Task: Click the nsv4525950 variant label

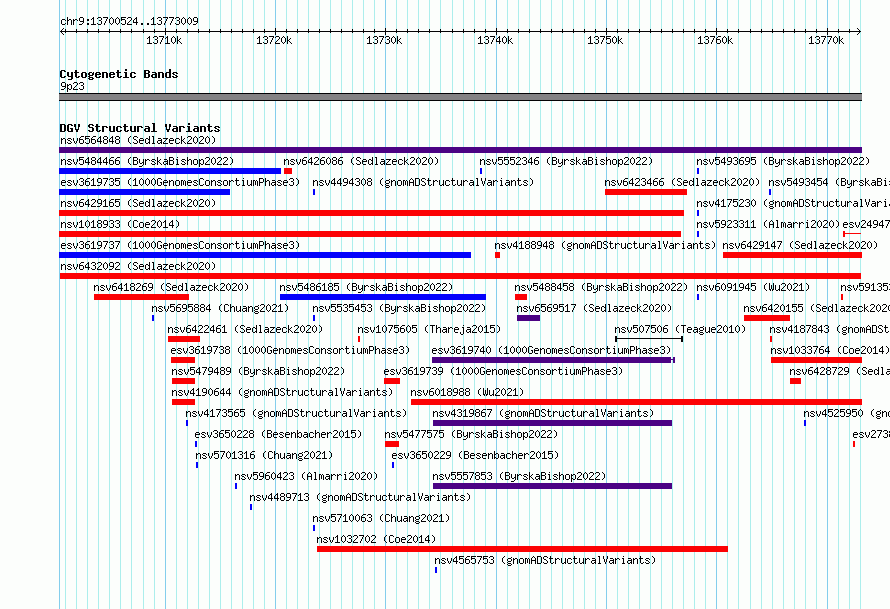Action: coord(846,413)
